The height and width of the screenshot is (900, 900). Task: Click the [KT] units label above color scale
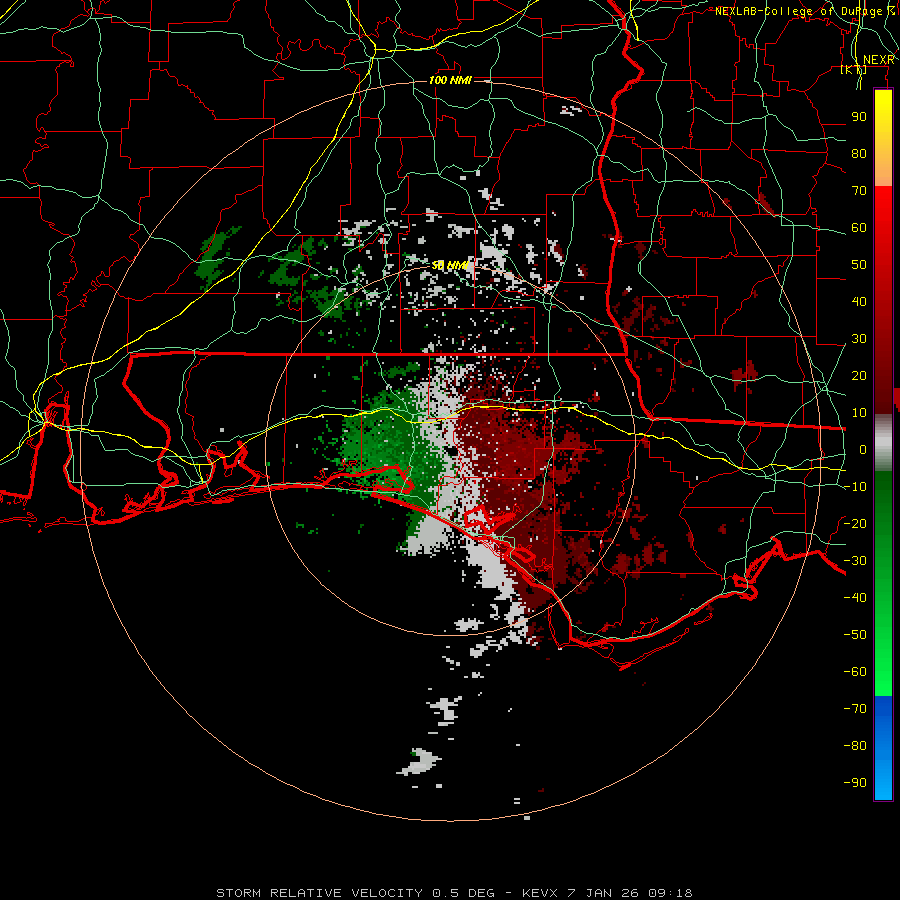tap(854, 70)
